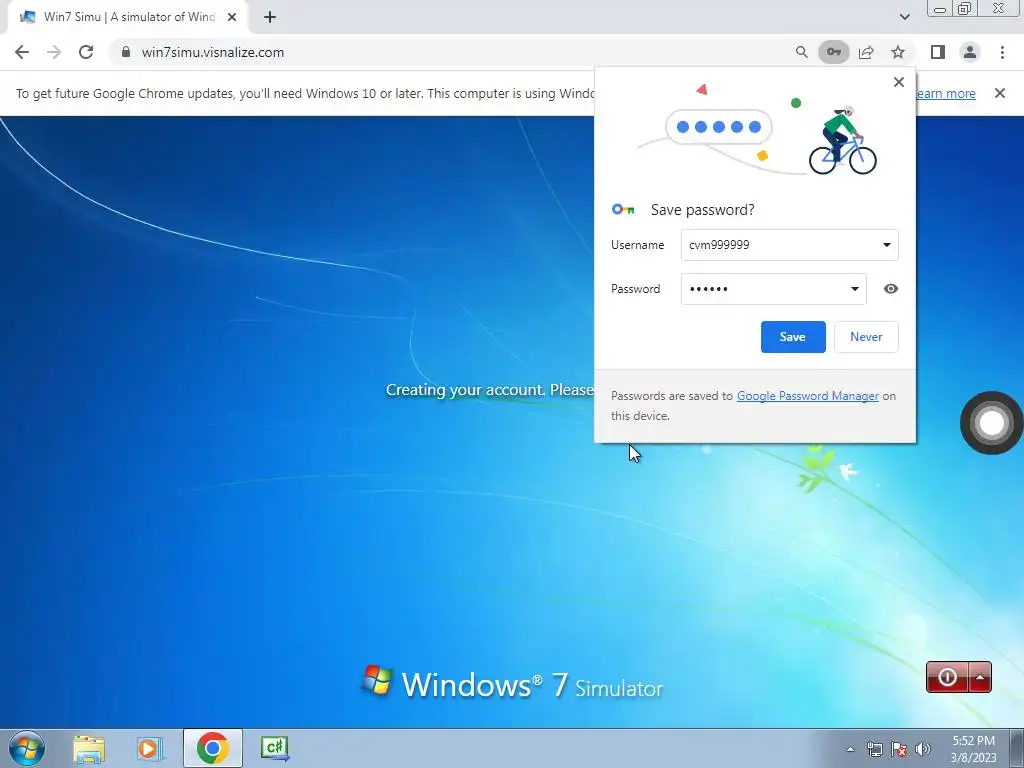Click the password key icon
The height and width of the screenshot is (768, 1024).
(833, 52)
